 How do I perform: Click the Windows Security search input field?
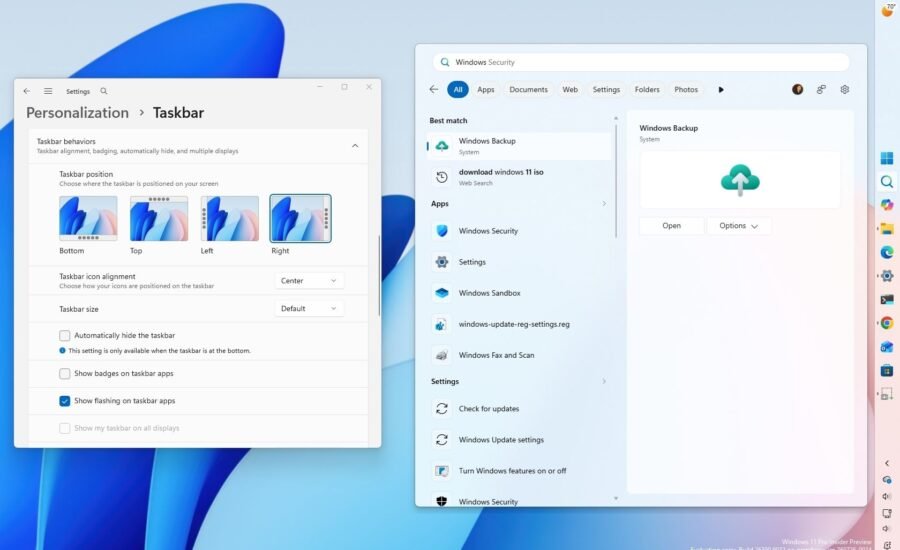[641, 62]
